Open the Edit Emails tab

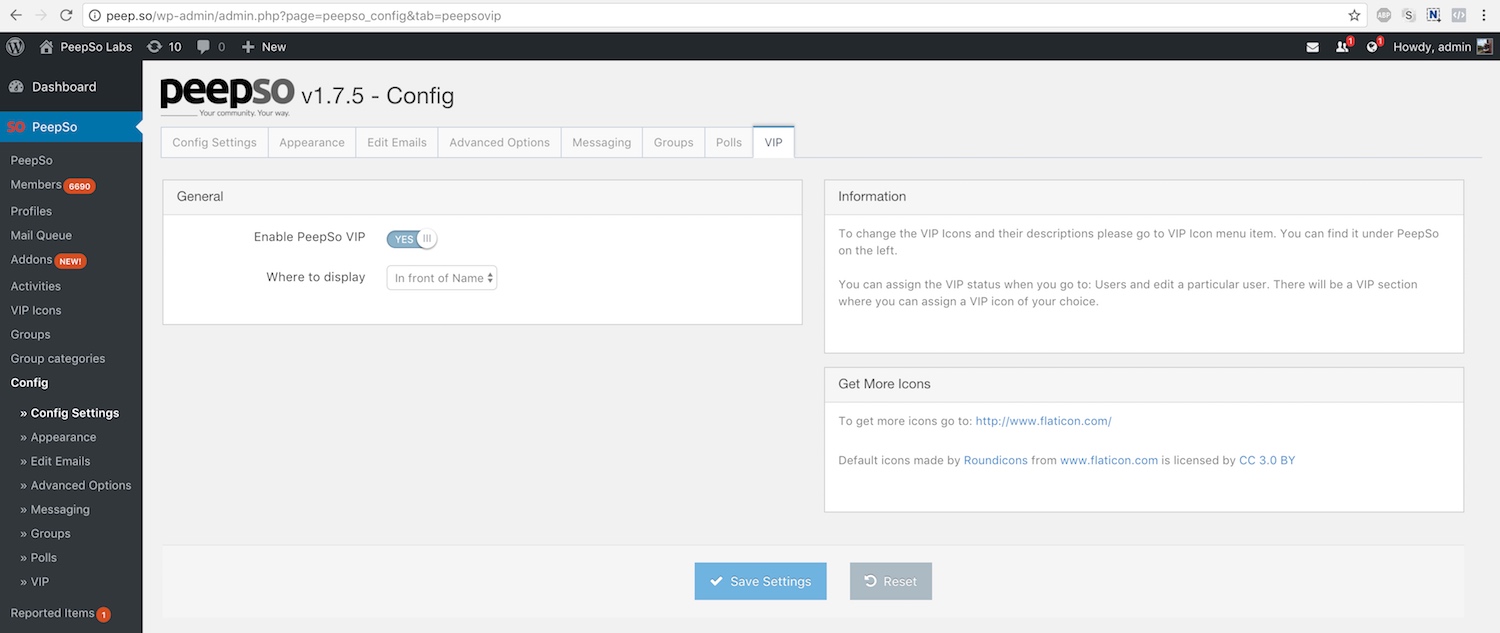[397, 143]
